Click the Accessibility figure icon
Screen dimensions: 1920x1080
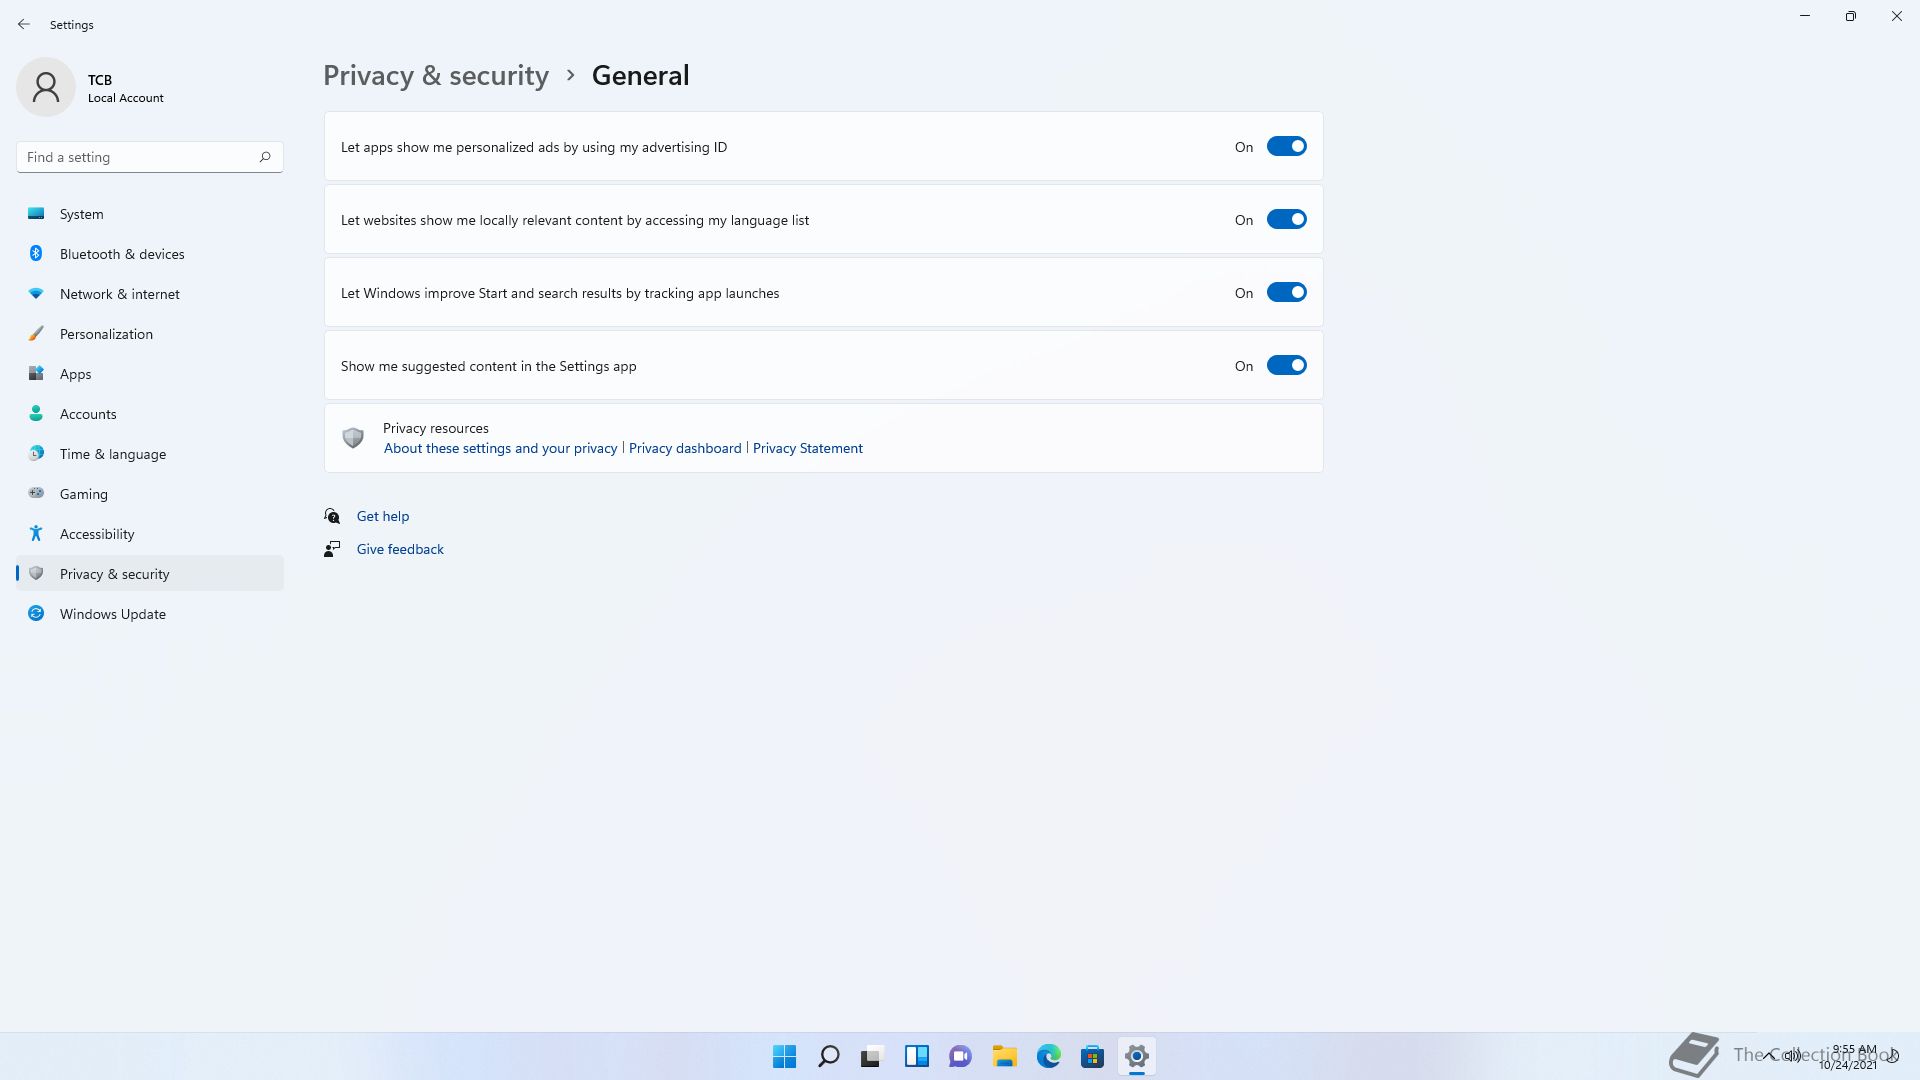[36, 533]
